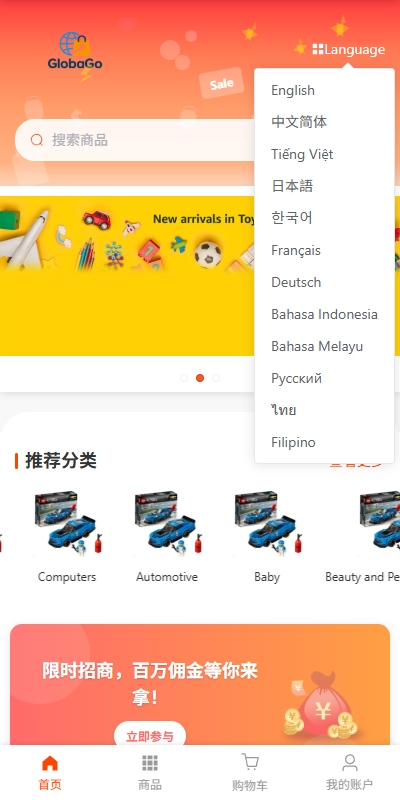Screen dimensions: 400x800
Task: Open the Automotive category
Action: [x=167, y=577]
